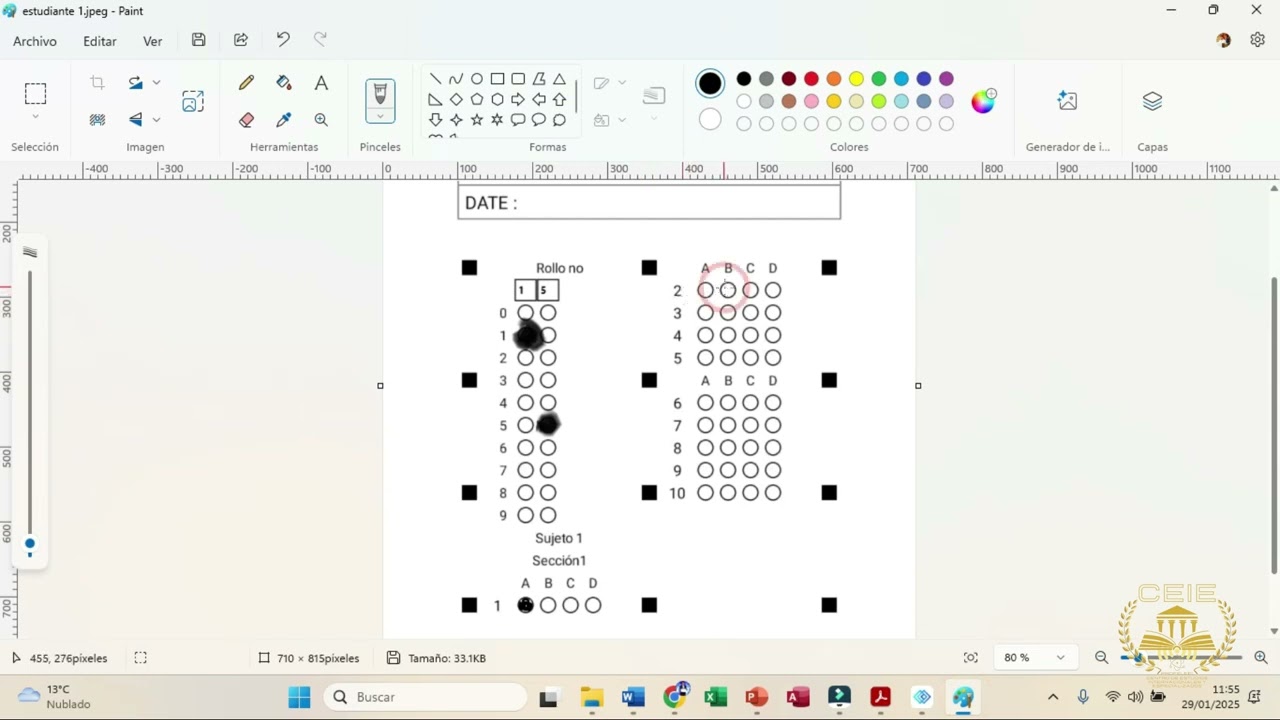
Task: Pick the Five-point star shape
Action: pos(477,120)
